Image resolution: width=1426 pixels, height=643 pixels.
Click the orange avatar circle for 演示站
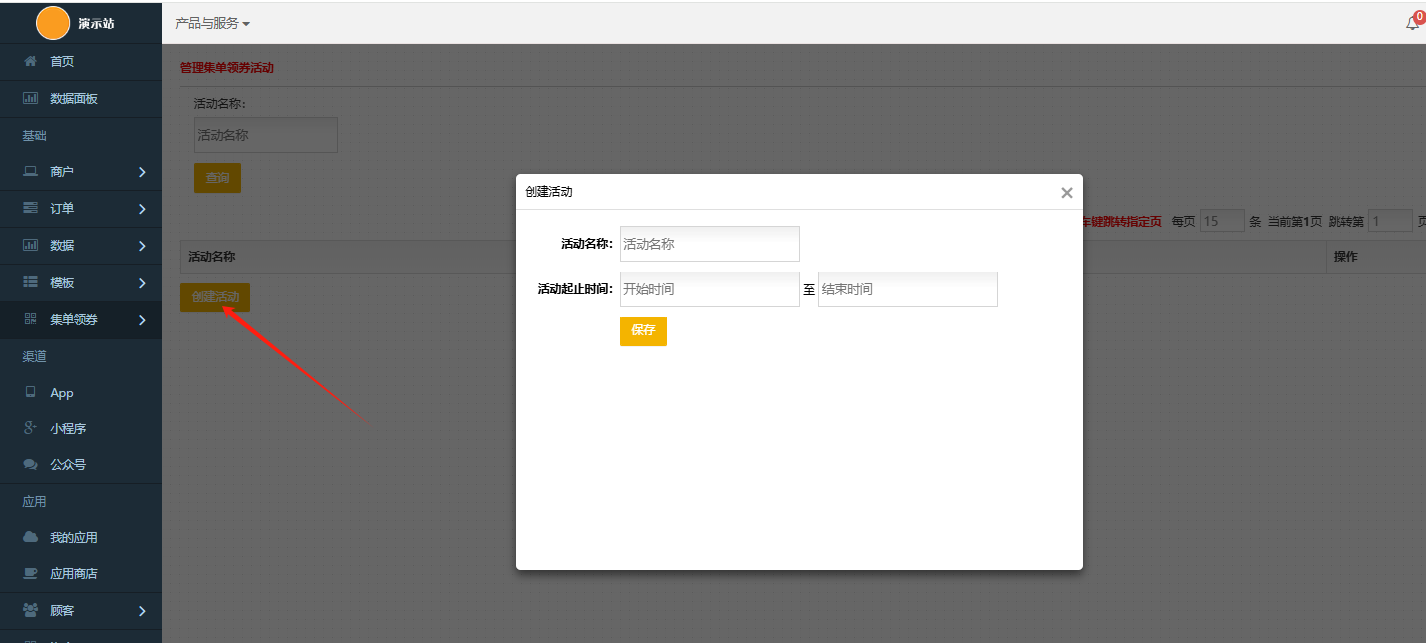[x=53, y=23]
